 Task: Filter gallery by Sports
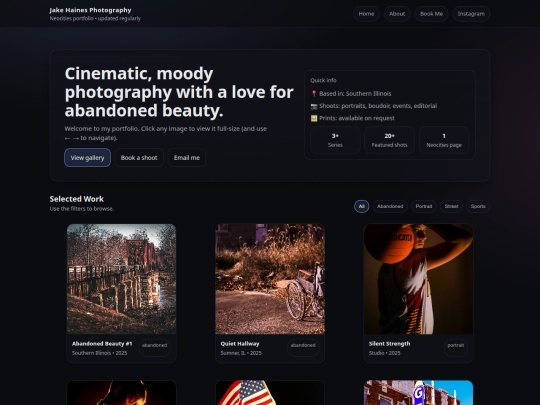click(x=478, y=206)
